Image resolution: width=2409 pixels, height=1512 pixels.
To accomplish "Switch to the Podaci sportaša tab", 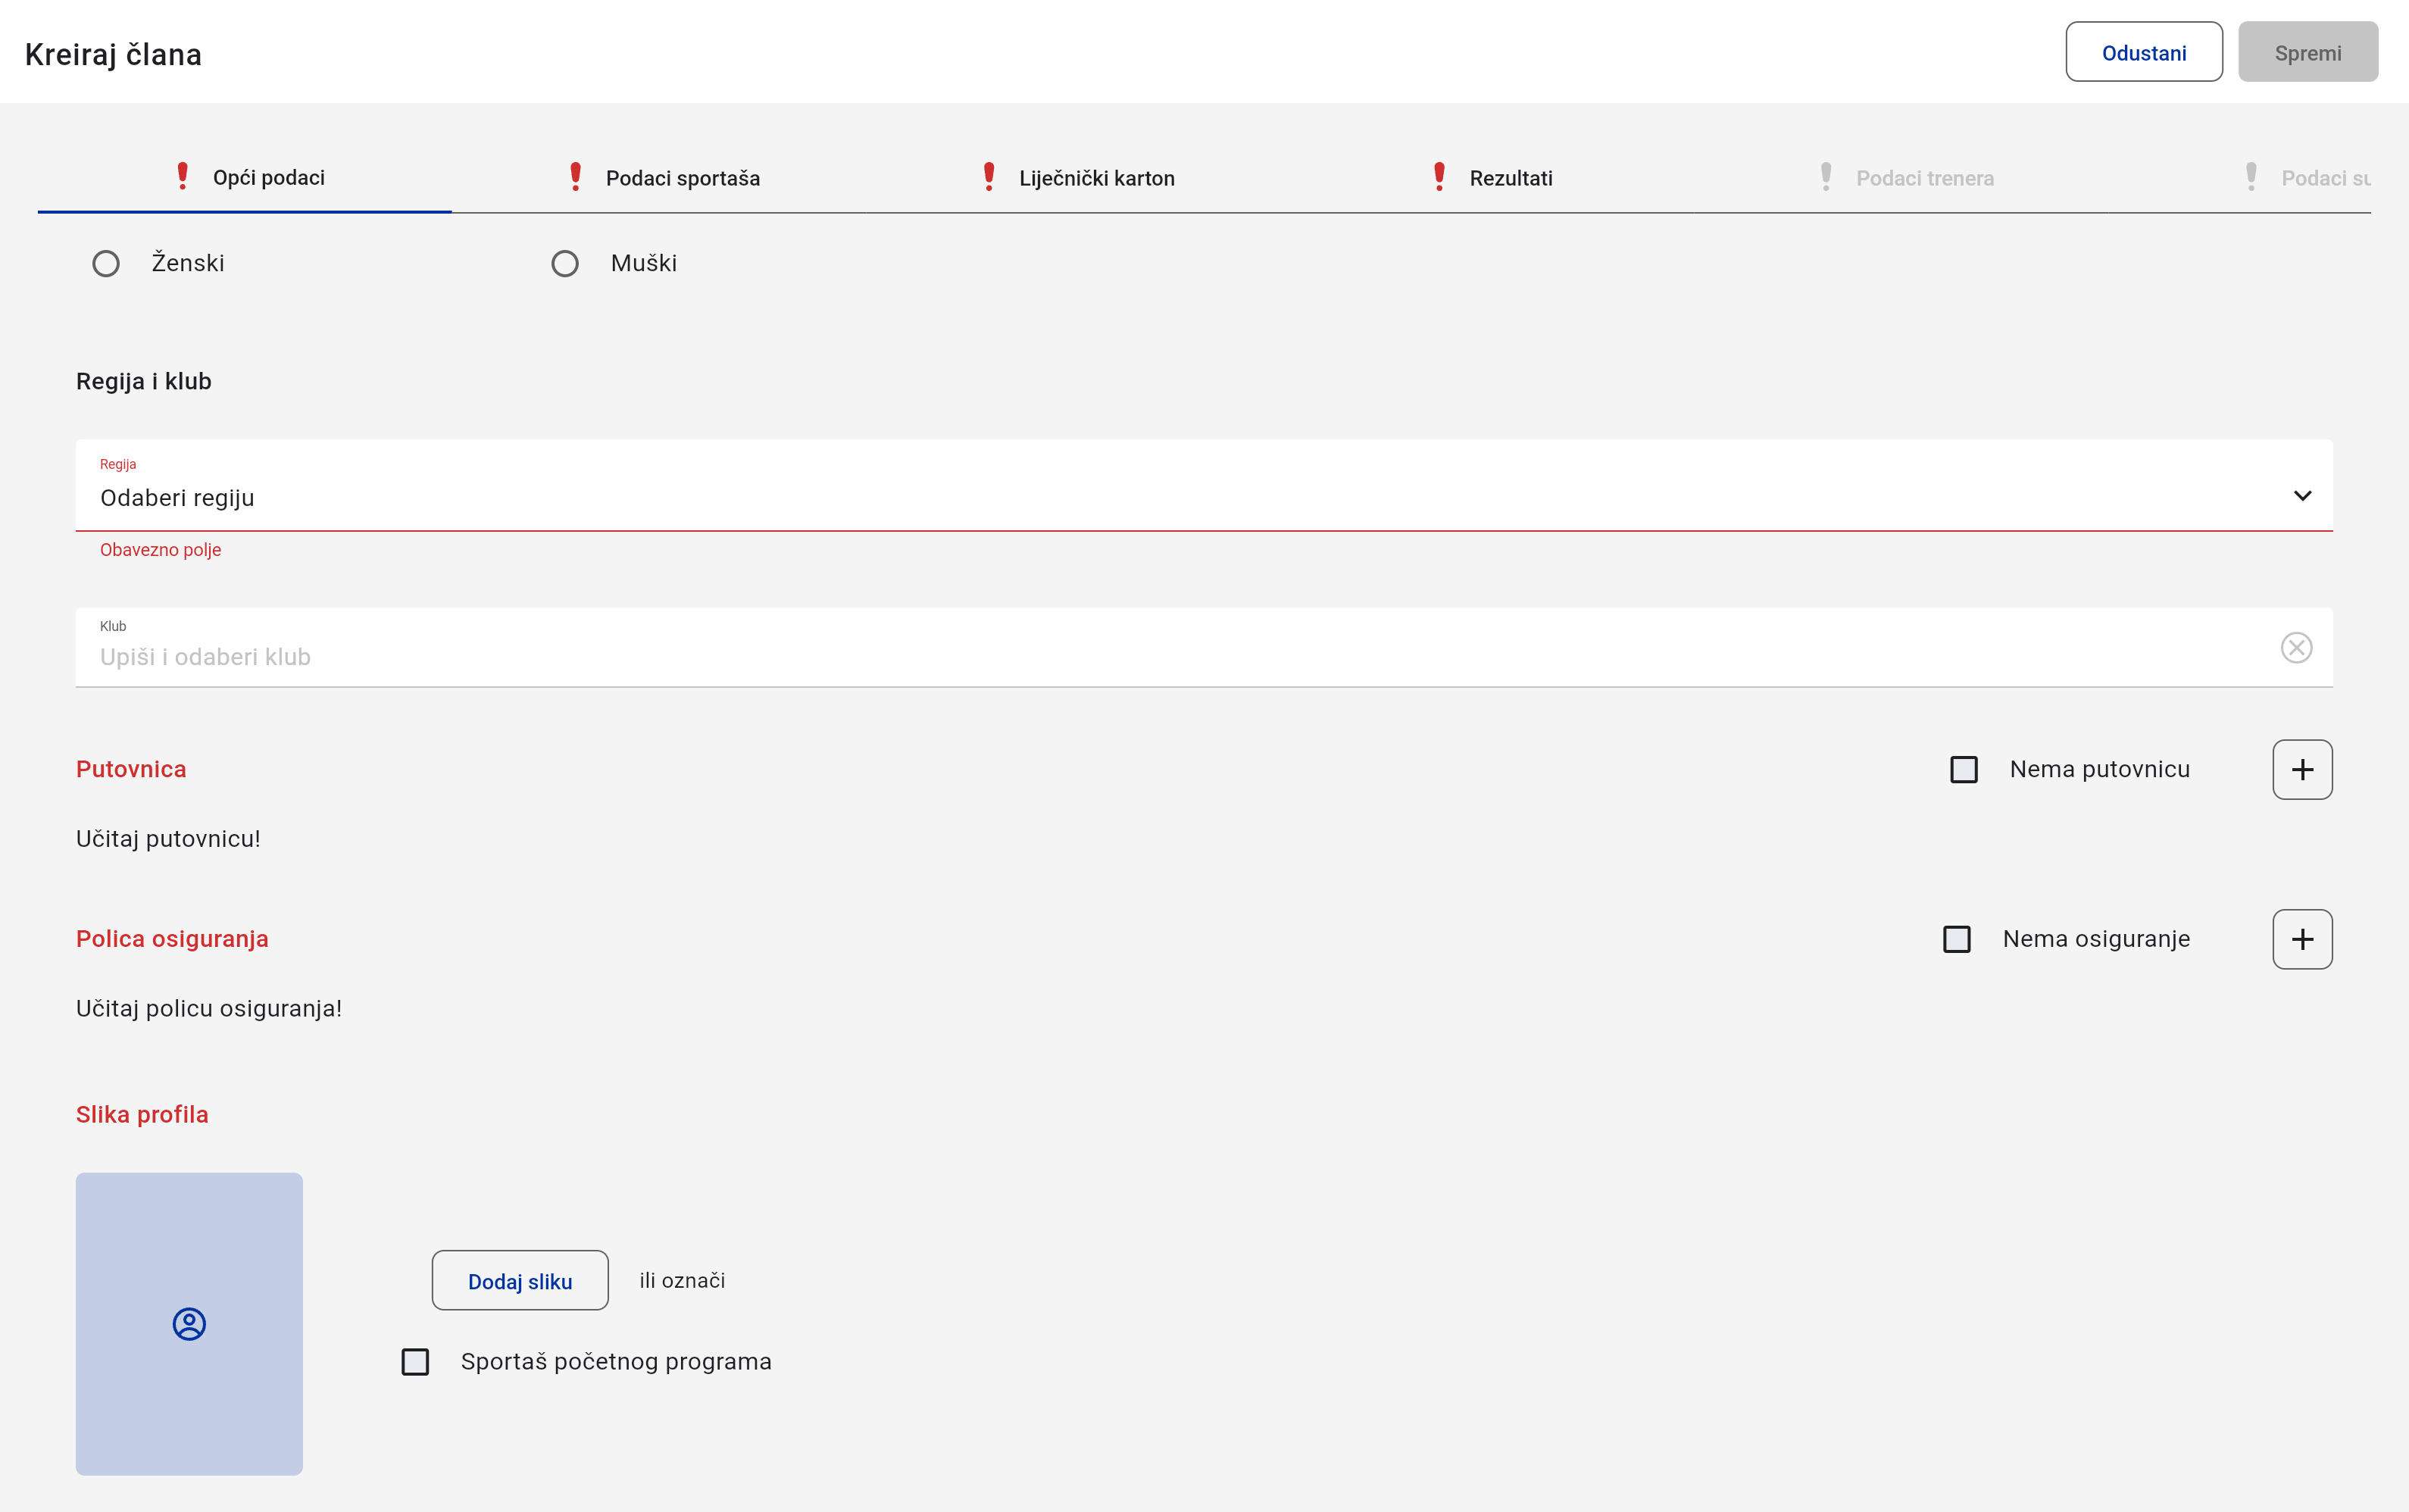I will click(682, 178).
